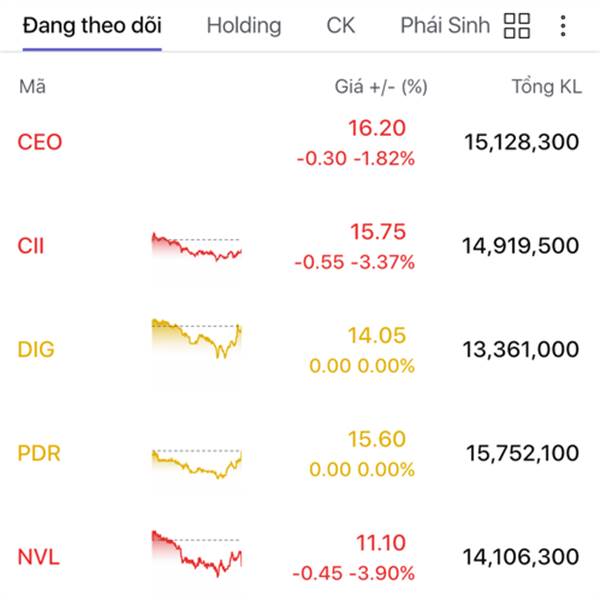View the NVL mini price chart
This screenshot has height=600, width=600.
[196, 554]
